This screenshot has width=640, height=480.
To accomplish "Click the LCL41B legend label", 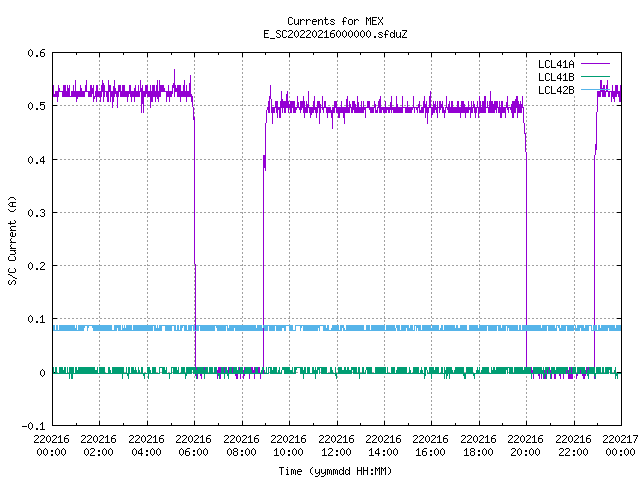I will tap(556, 77).
